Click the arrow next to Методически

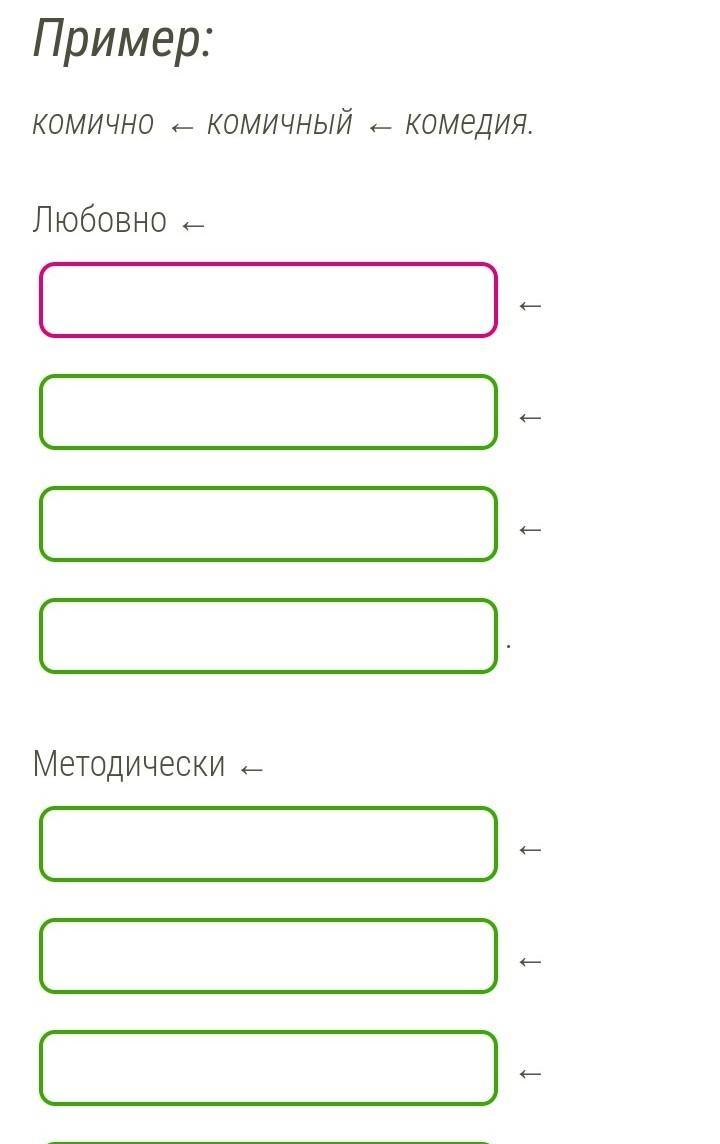tap(251, 770)
